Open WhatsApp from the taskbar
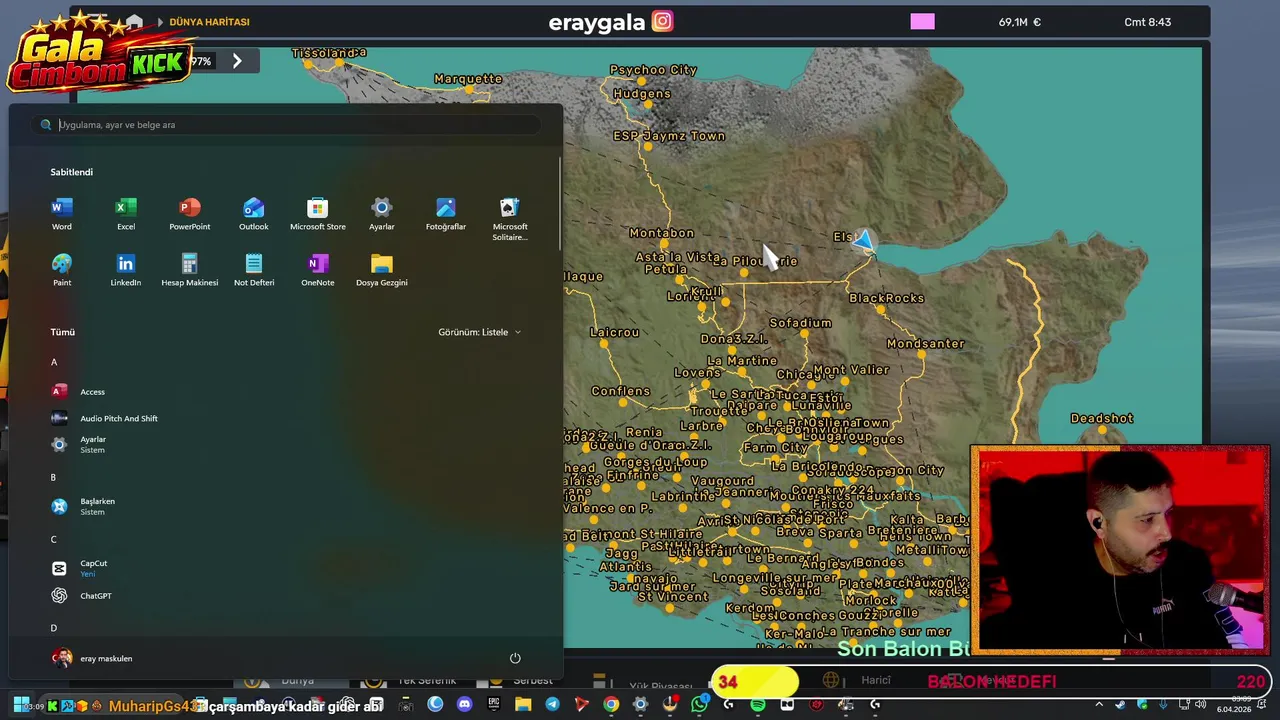Screen dimensions: 1280x720 click(699, 704)
